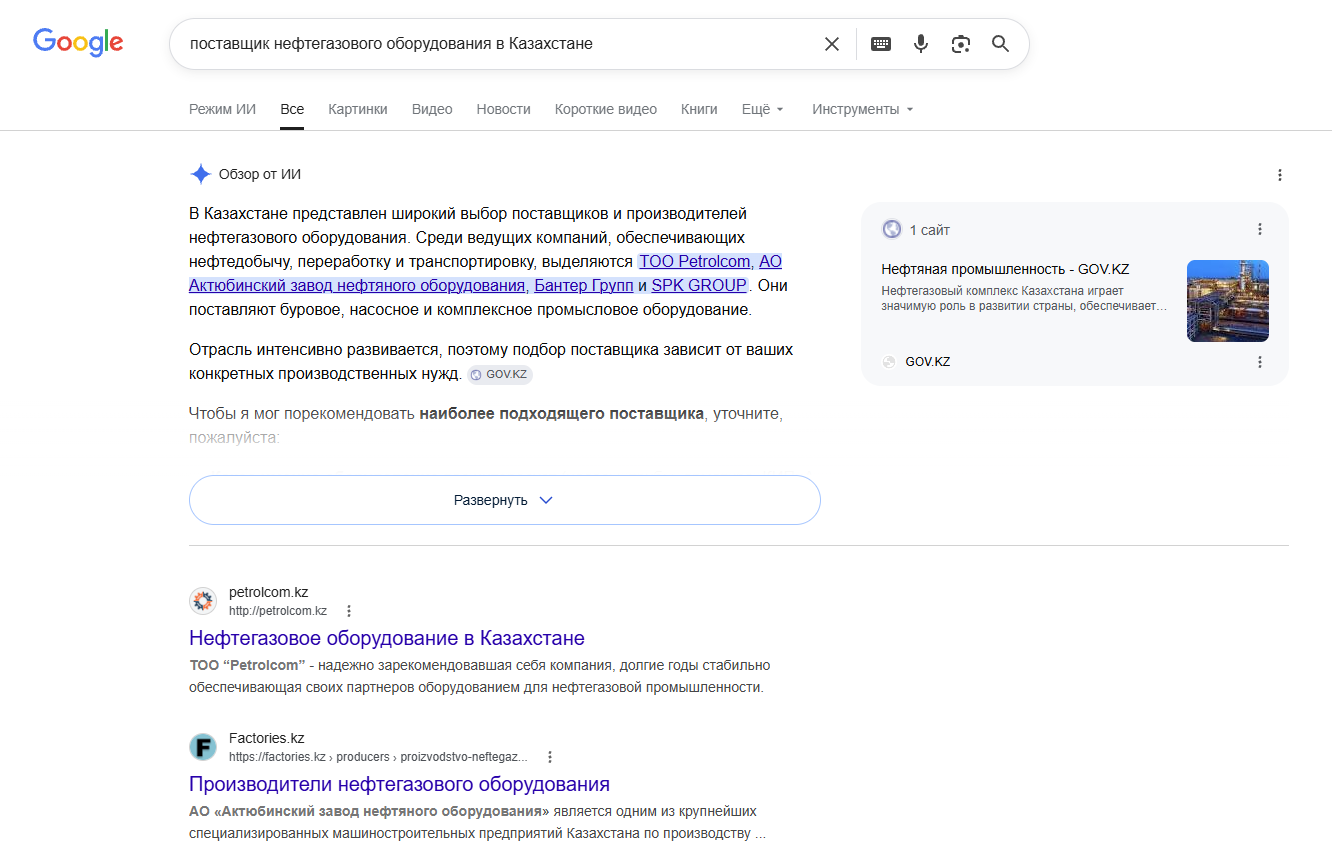Open the Бантер Групп link
Viewport: 1332px width, 861px height.
click(584, 285)
